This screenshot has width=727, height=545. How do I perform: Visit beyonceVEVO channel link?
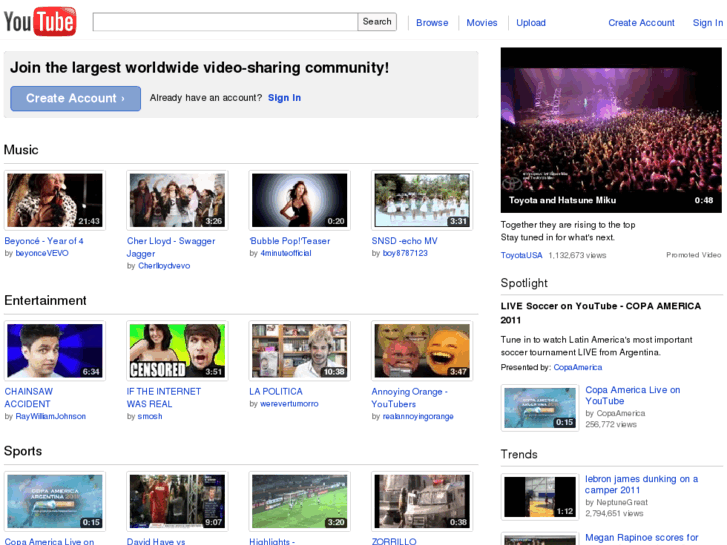coord(42,253)
